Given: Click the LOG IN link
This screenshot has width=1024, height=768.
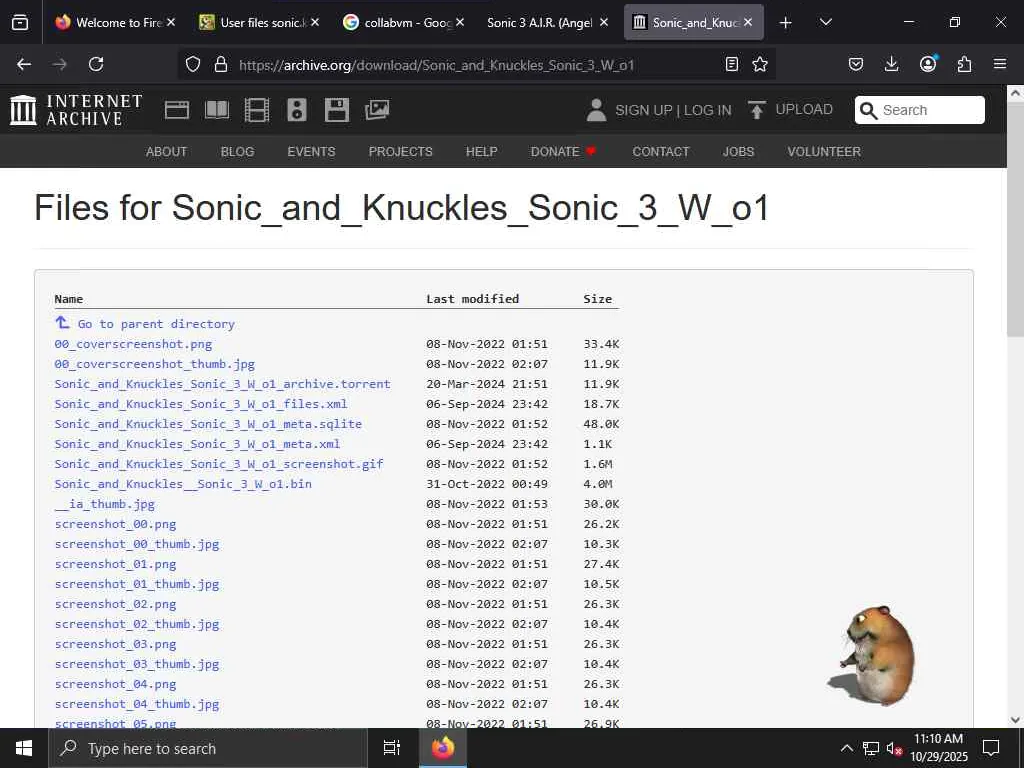Looking at the screenshot, I should (x=707, y=110).
